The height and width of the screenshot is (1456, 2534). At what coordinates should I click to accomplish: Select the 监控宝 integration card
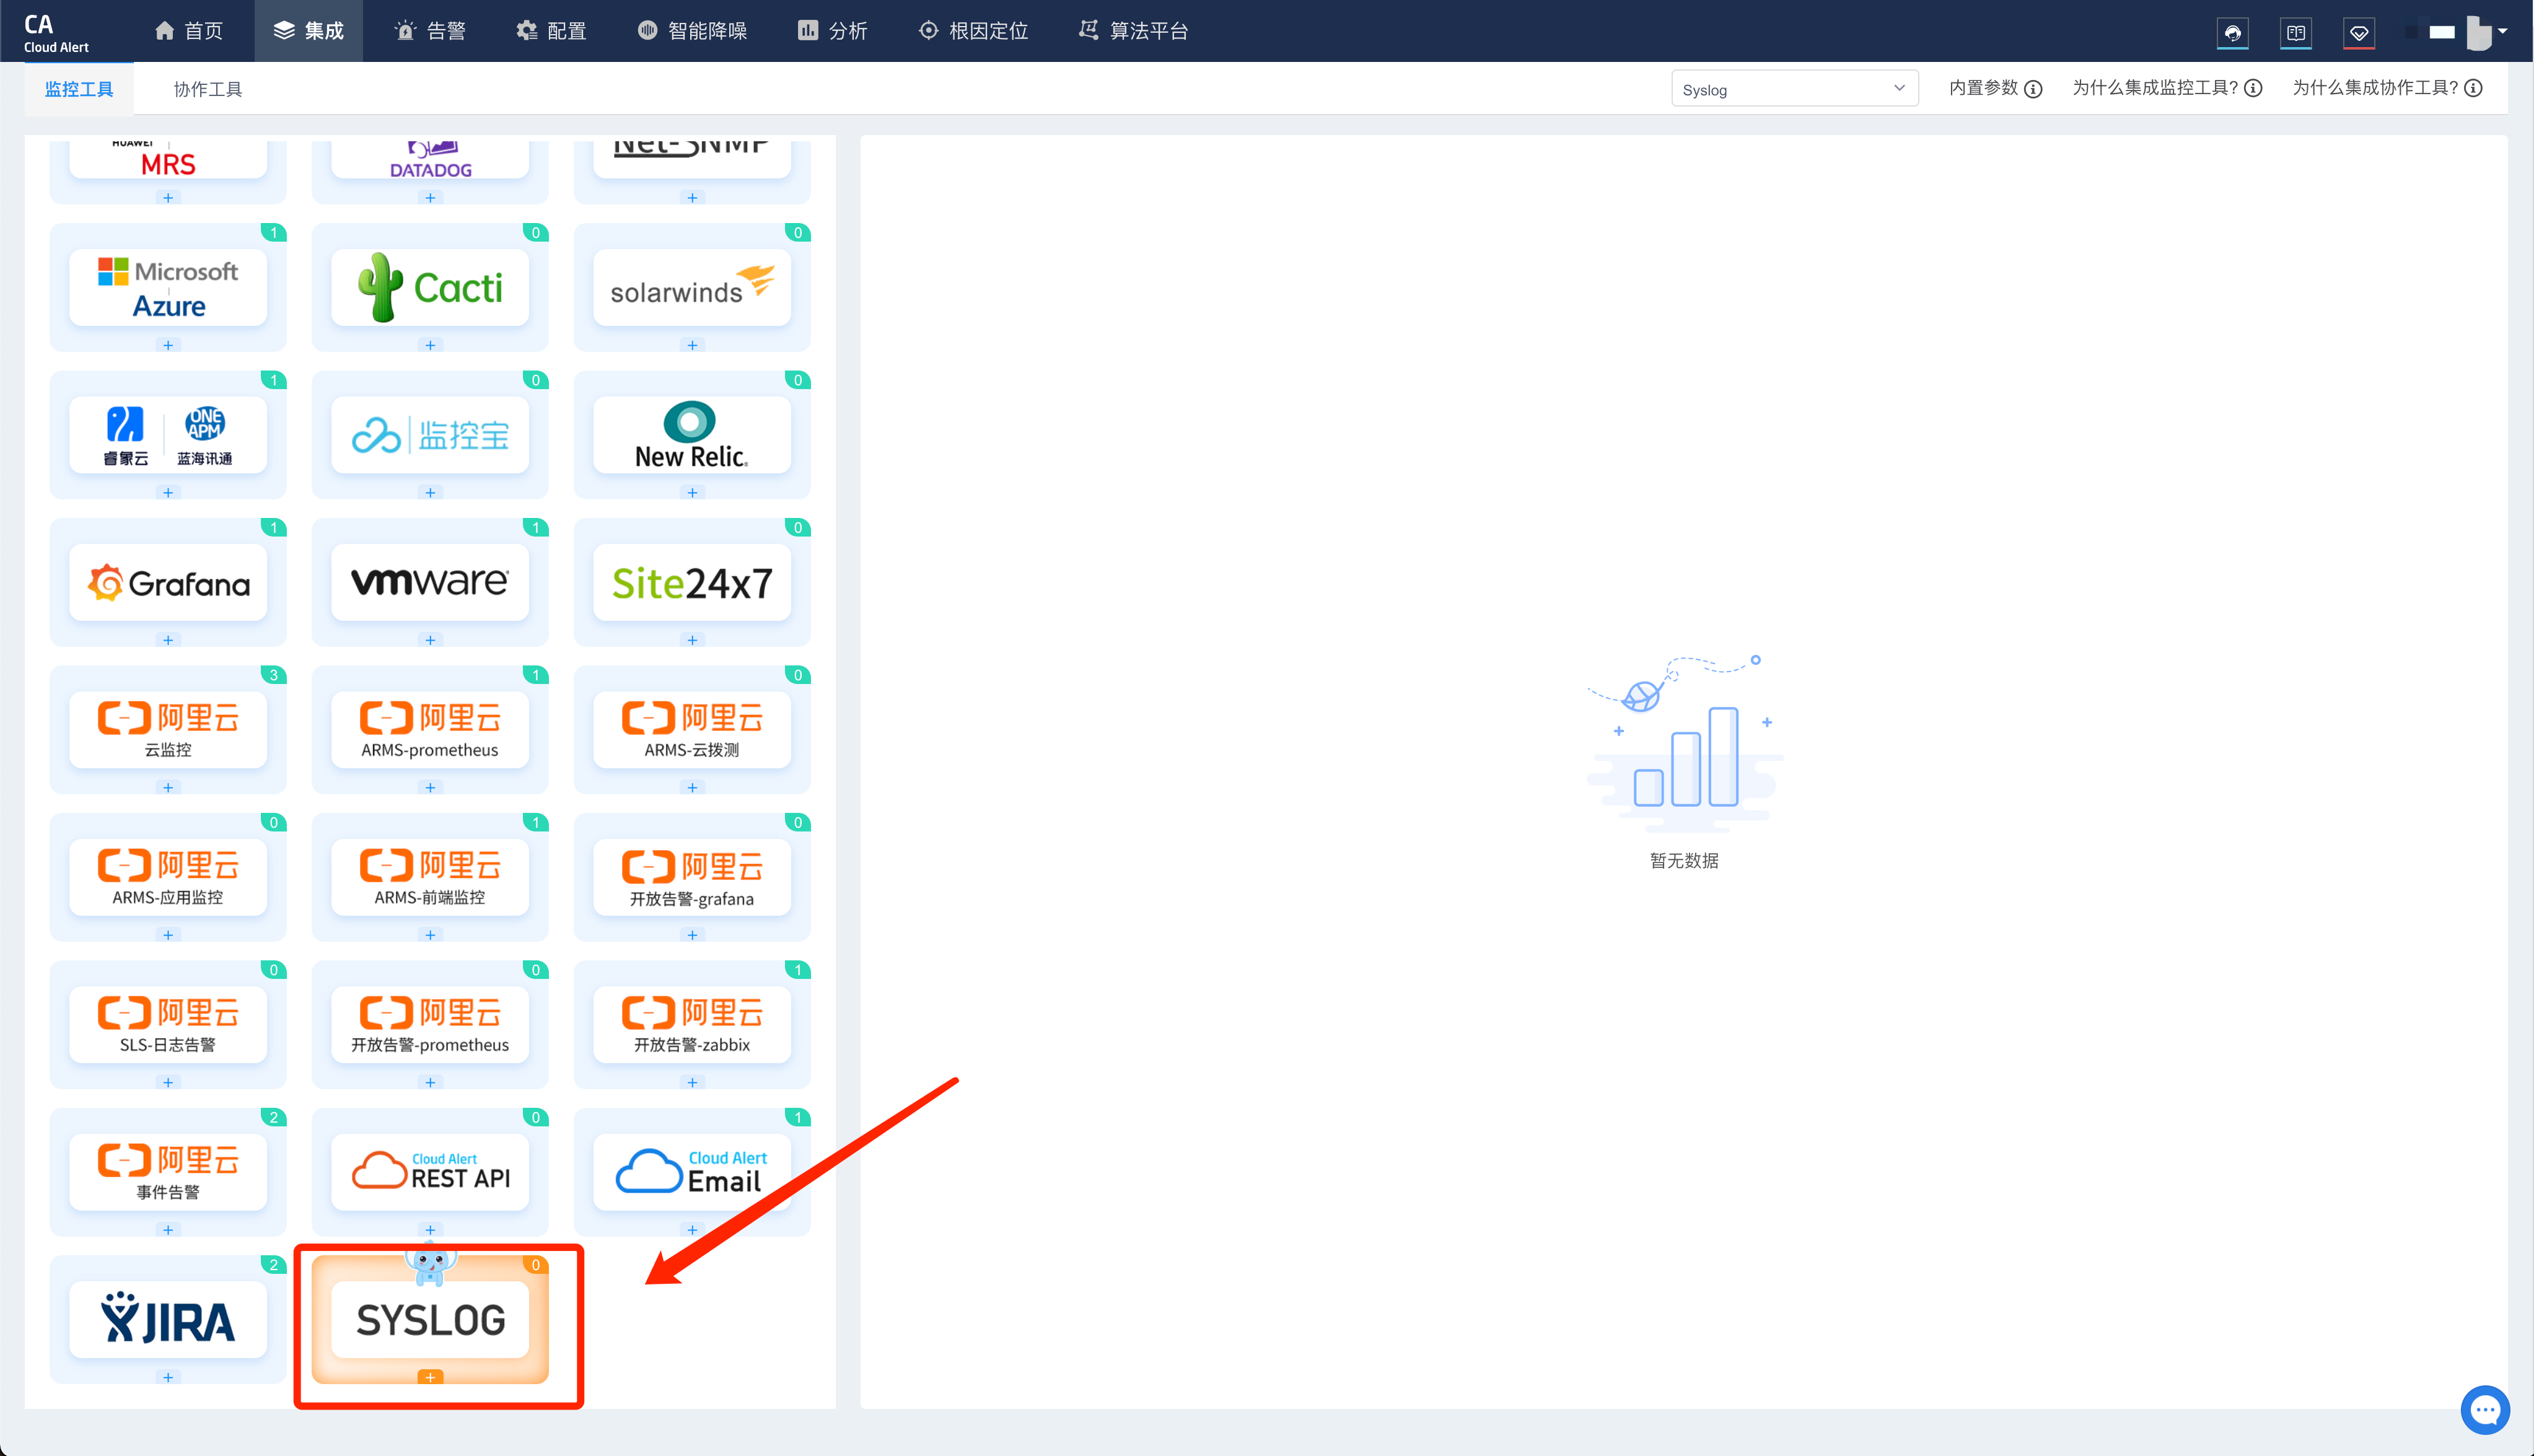[x=430, y=435]
